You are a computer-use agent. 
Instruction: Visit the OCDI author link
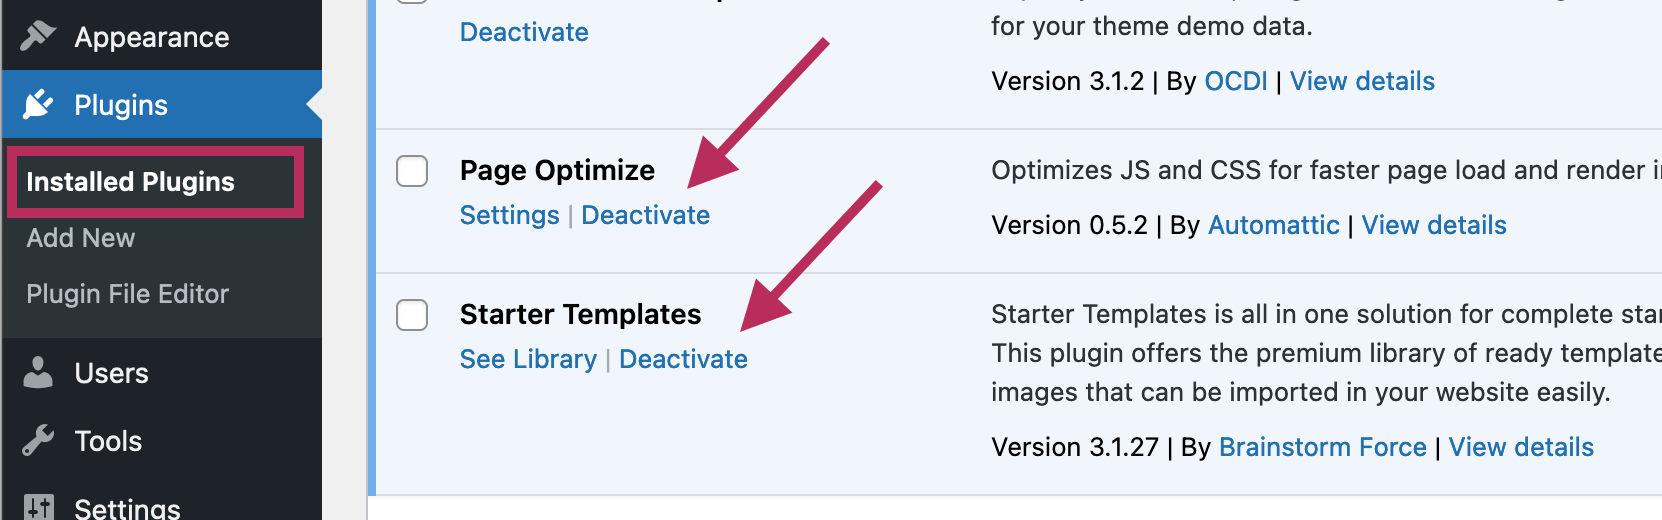pos(1236,81)
